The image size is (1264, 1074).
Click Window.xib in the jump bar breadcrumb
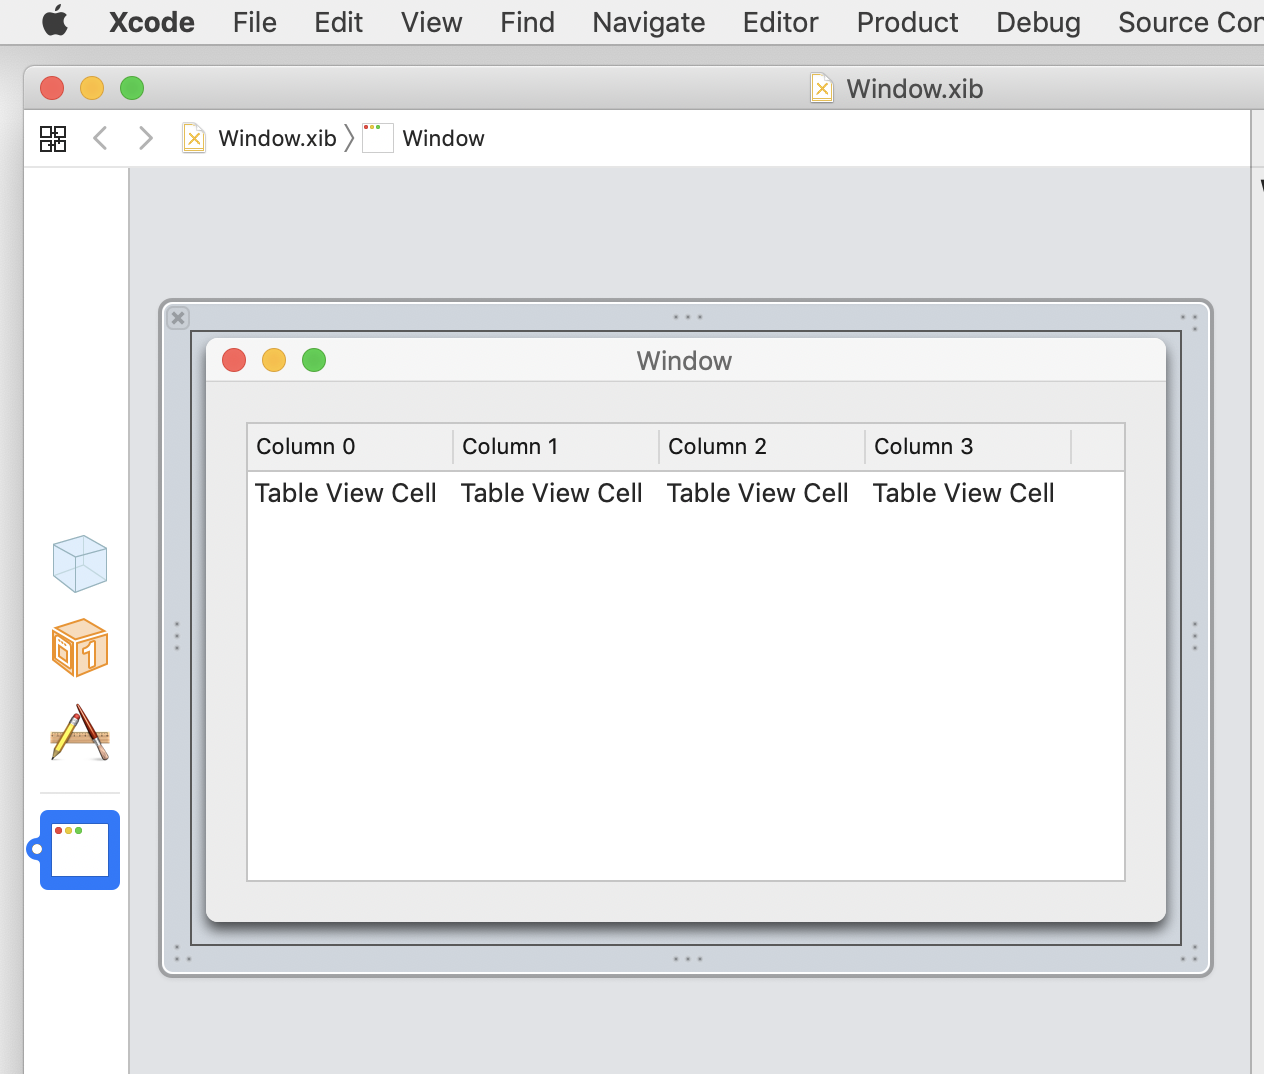pos(276,138)
